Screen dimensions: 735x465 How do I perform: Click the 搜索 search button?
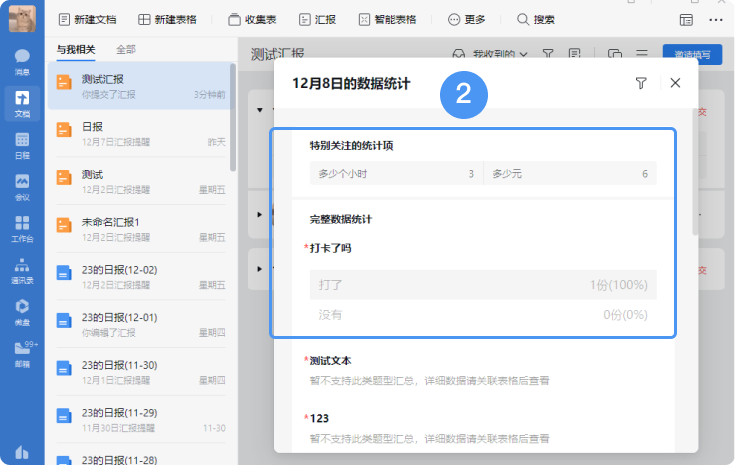point(536,20)
